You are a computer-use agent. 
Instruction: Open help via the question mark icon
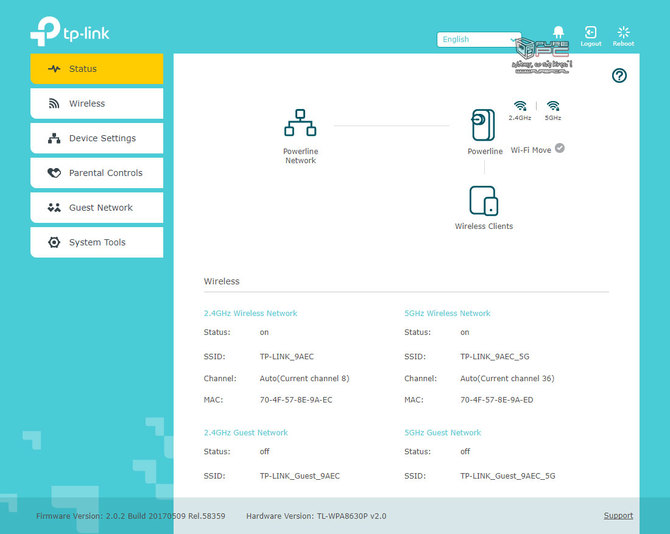coord(619,76)
